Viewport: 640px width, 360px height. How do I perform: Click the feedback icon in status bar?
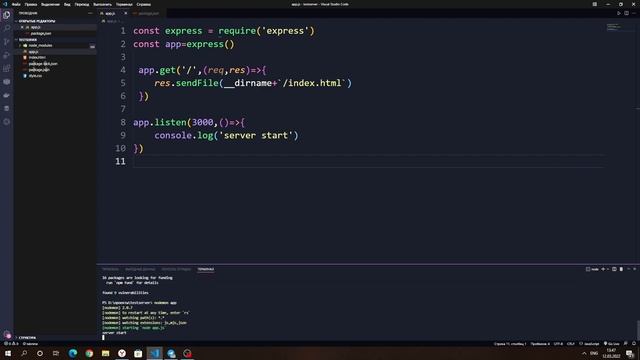tap(626, 344)
